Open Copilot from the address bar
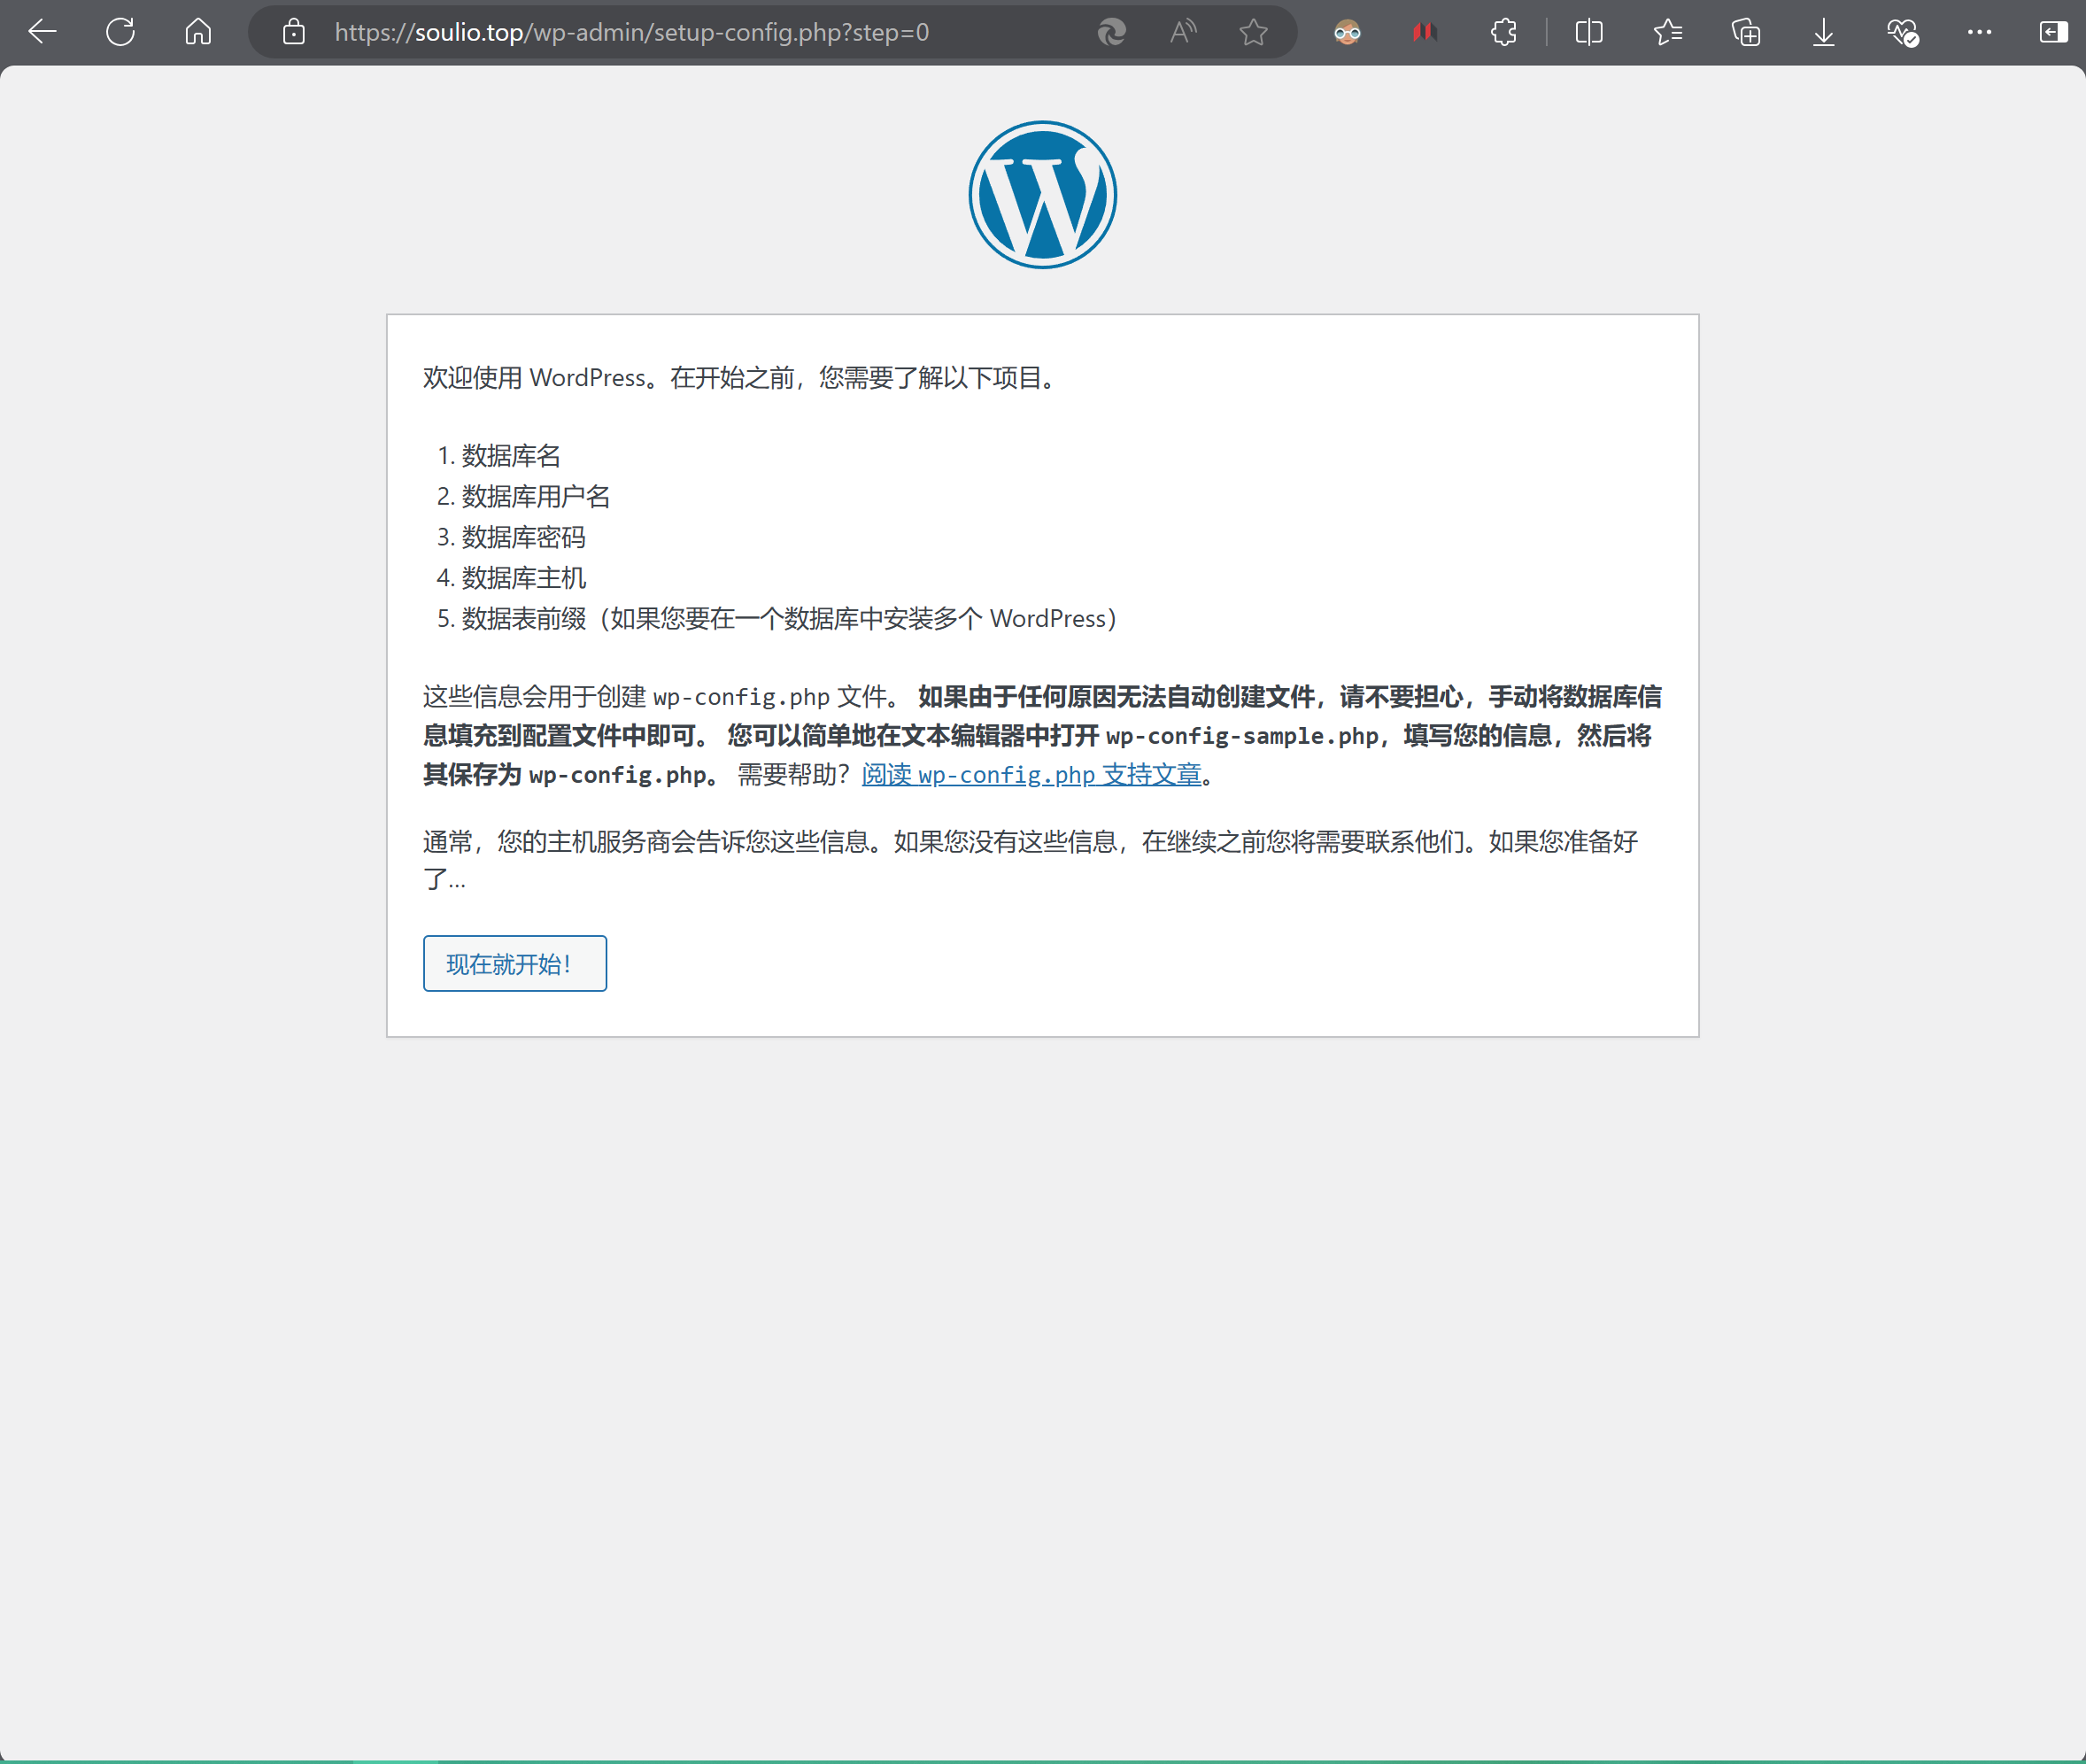 [x=1110, y=32]
